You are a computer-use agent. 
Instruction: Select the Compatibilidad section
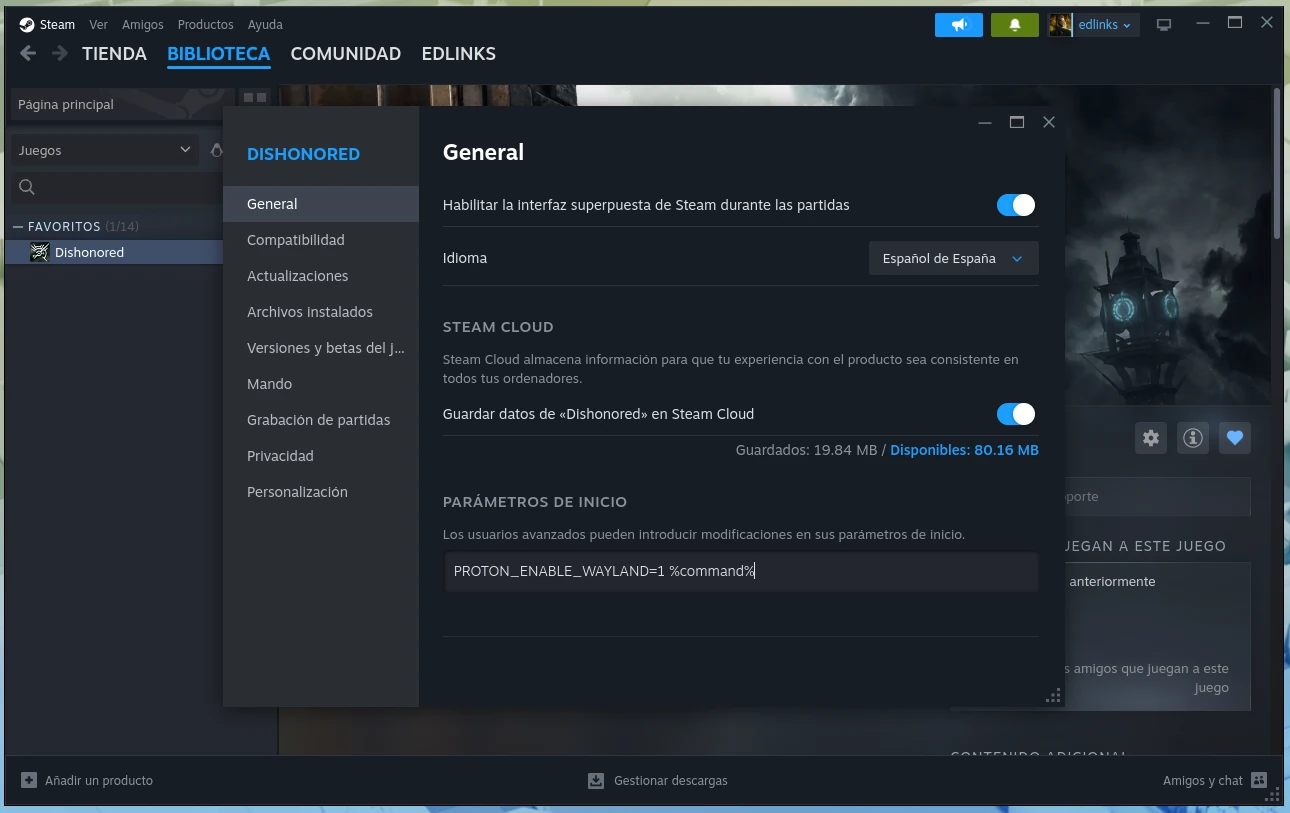coord(321,240)
